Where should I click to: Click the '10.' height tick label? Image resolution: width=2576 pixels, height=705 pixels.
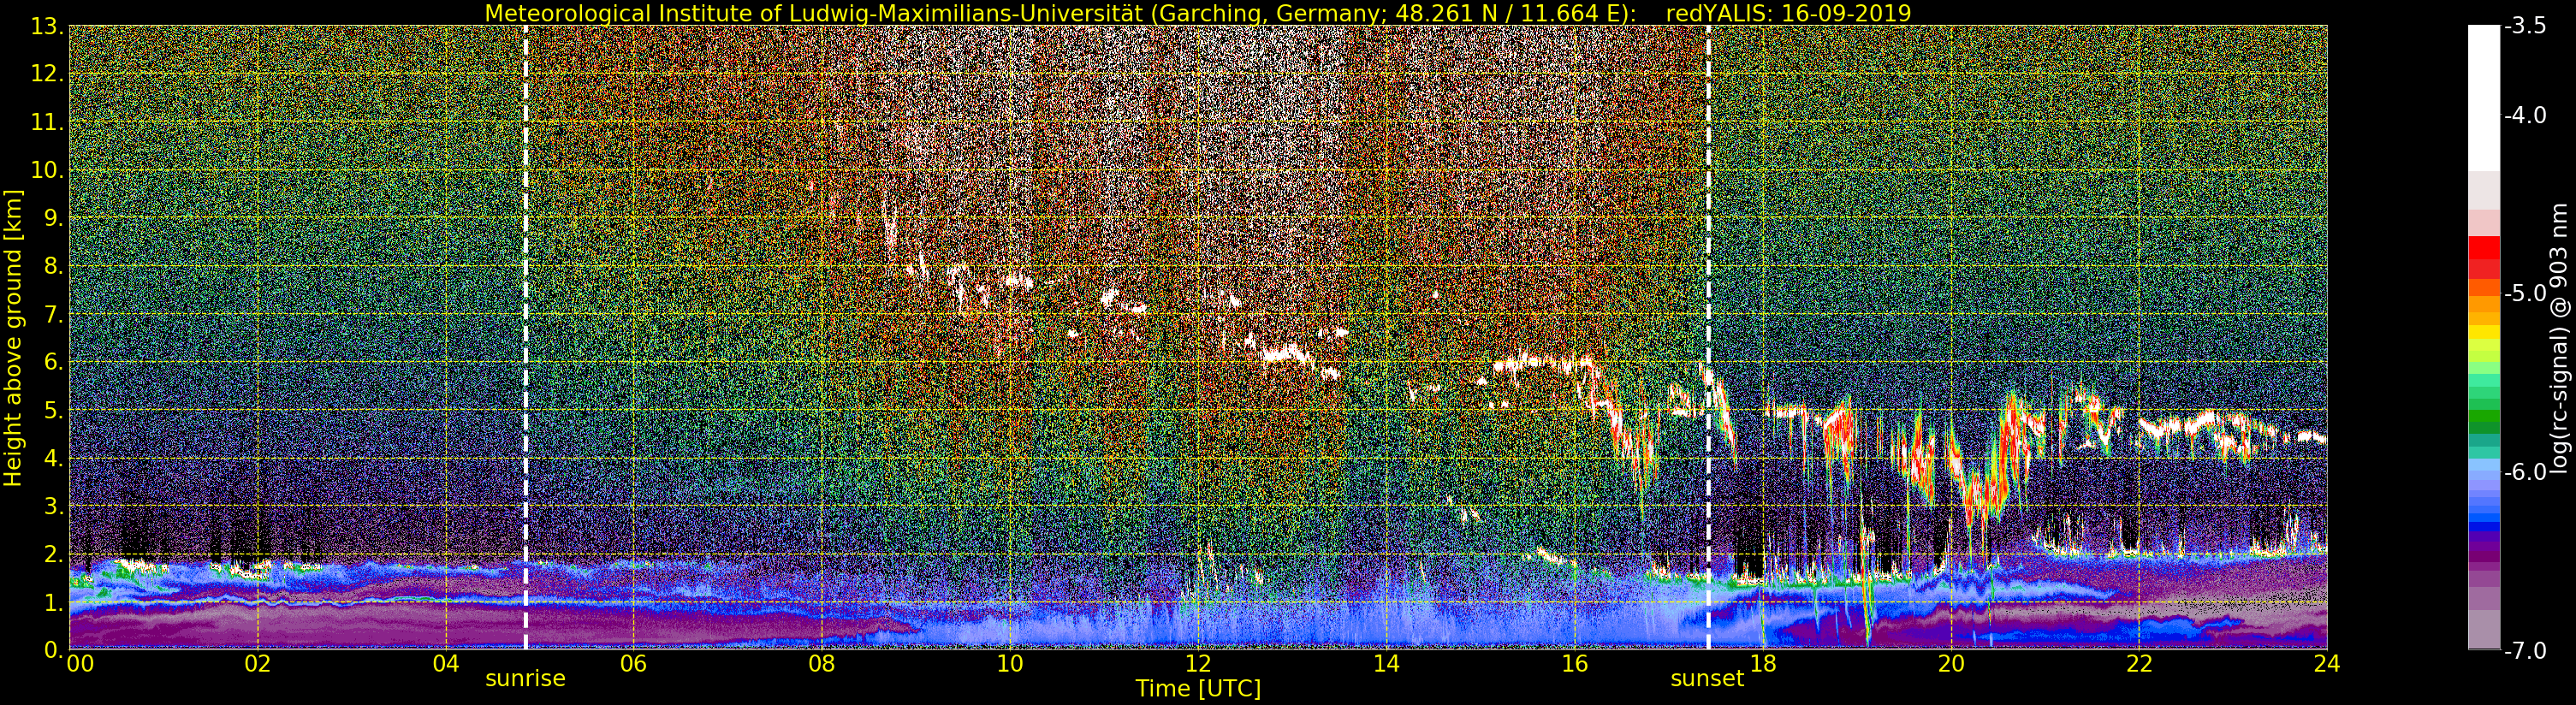47,170
